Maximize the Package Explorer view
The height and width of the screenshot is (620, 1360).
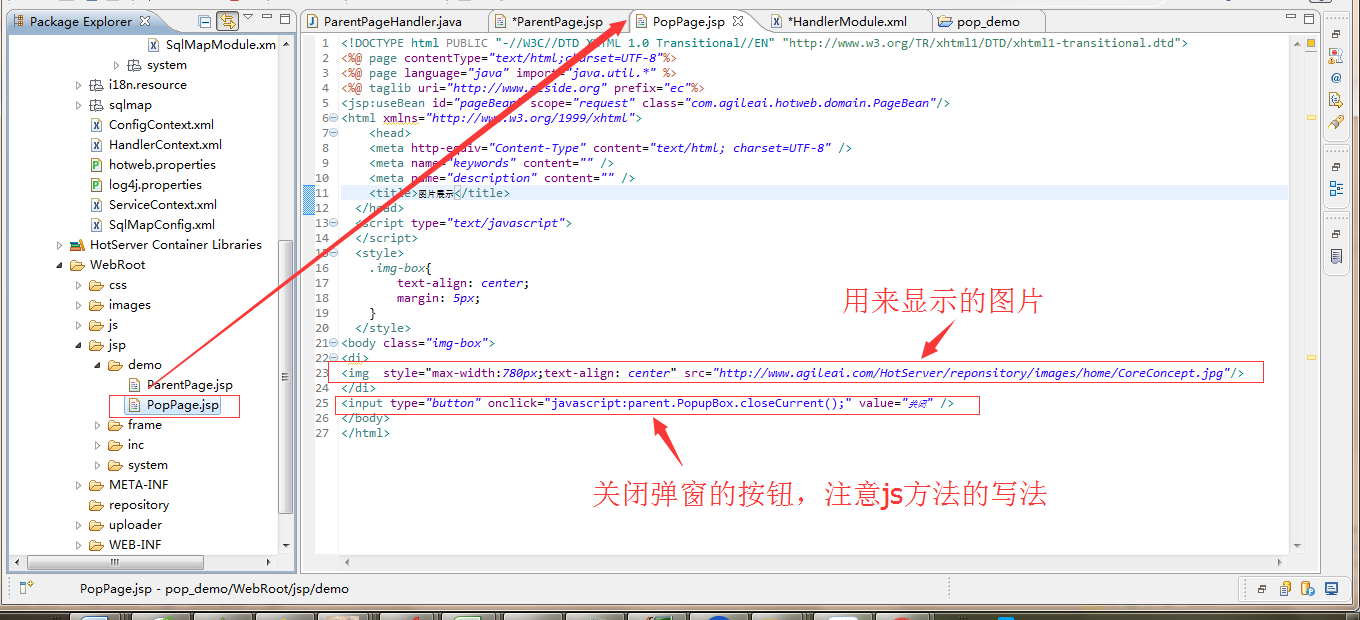[x=284, y=19]
